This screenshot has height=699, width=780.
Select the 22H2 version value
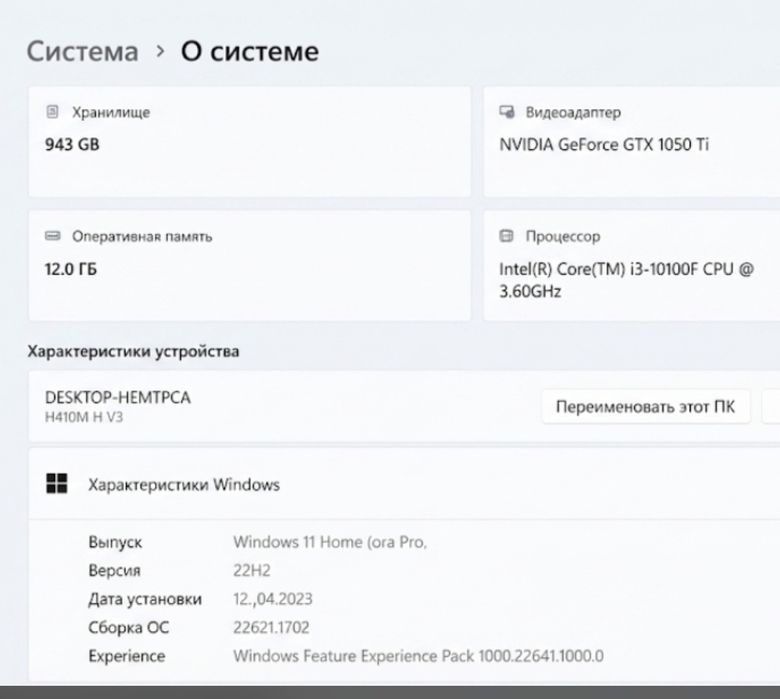(x=252, y=570)
